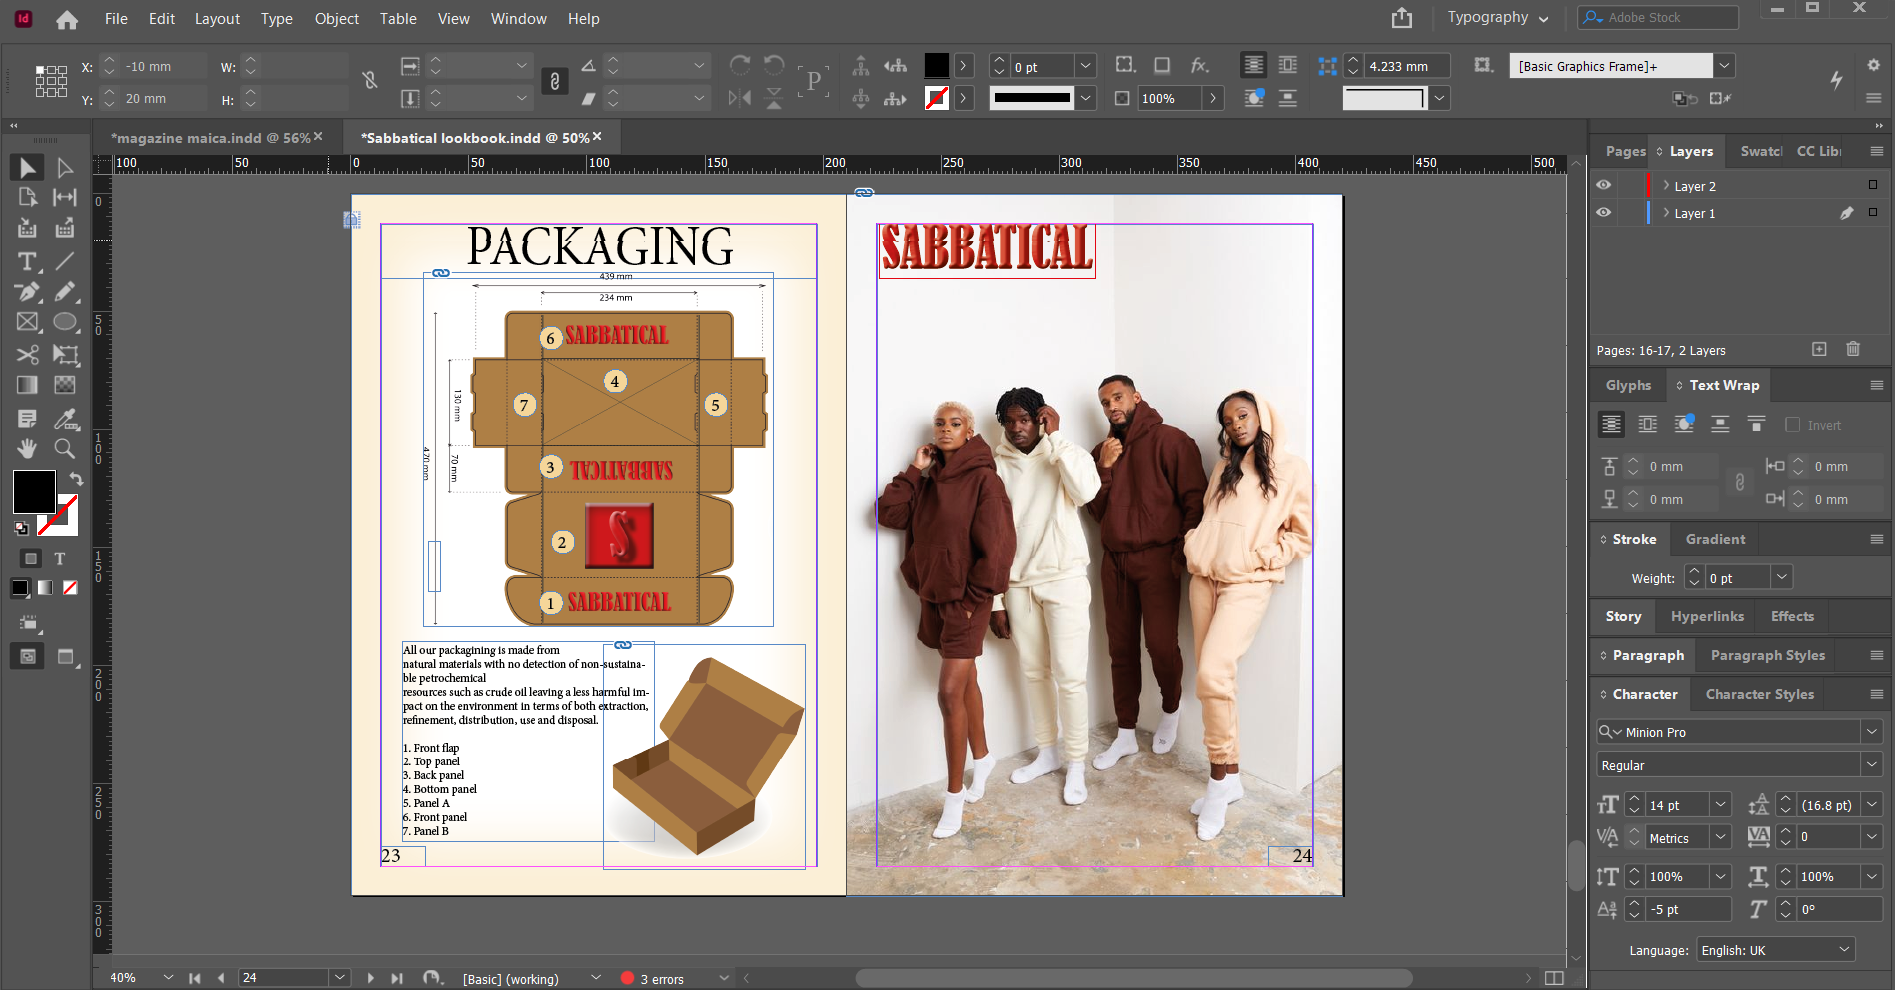Expand Layer 2 disclosure arrow
This screenshot has width=1895, height=990.
(1666, 186)
